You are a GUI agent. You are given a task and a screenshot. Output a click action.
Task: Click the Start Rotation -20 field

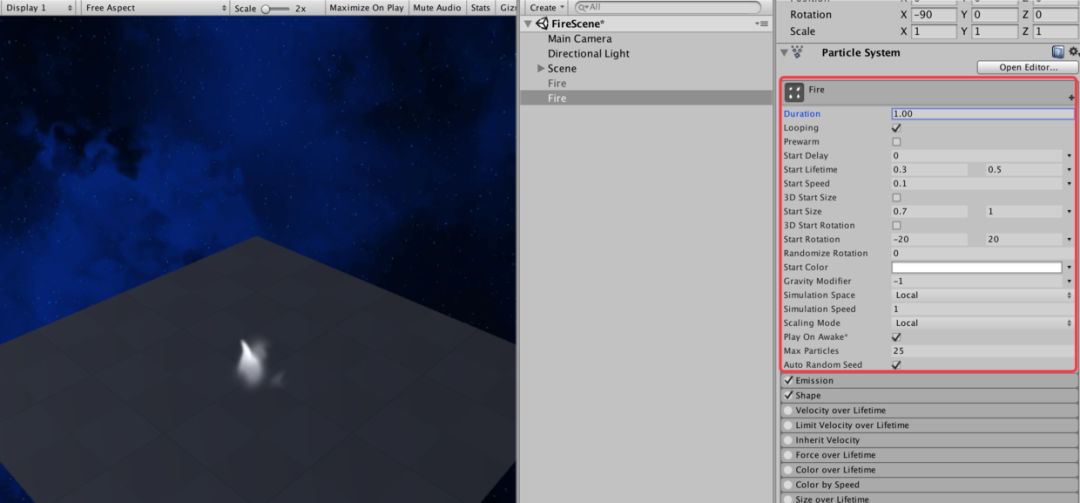point(929,239)
